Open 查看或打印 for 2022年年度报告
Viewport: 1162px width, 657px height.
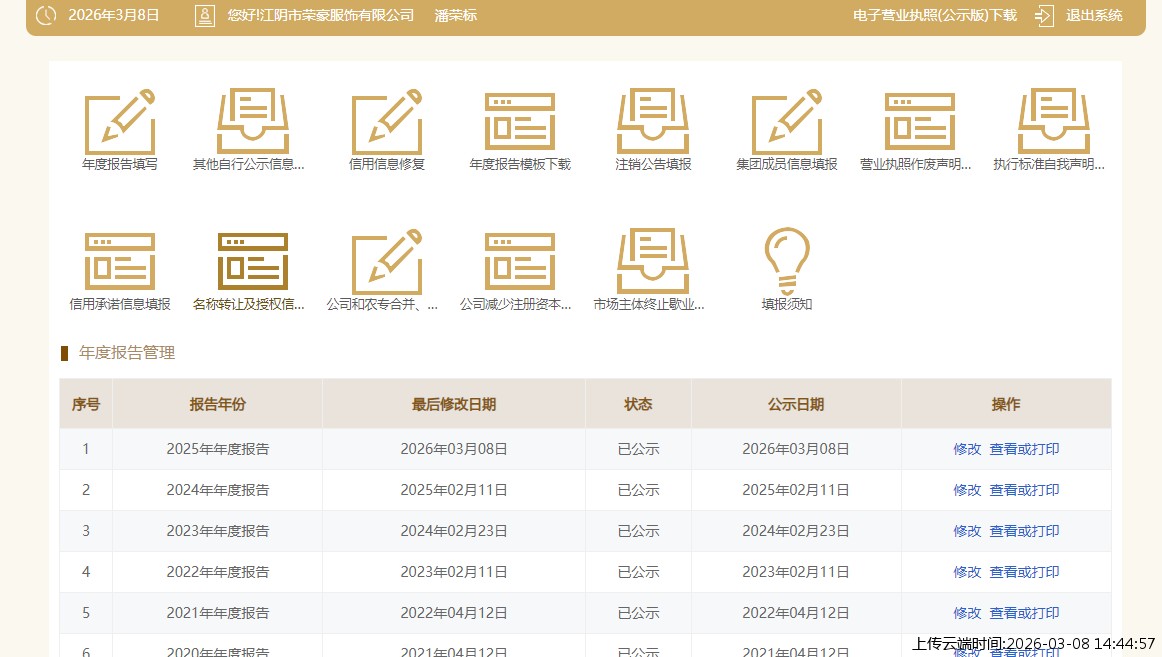coord(1024,572)
